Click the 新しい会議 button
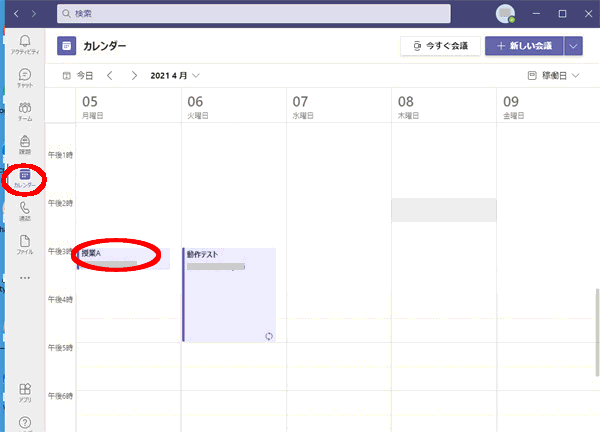 coord(523,45)
